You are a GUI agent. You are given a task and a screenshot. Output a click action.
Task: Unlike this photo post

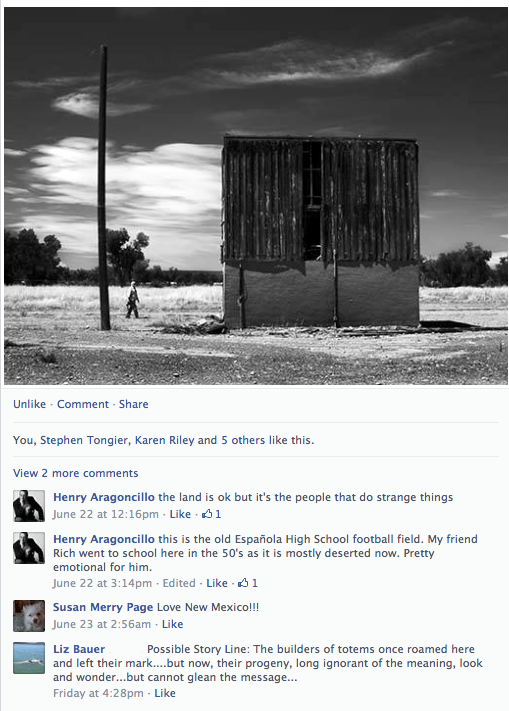tap(29, 404)
